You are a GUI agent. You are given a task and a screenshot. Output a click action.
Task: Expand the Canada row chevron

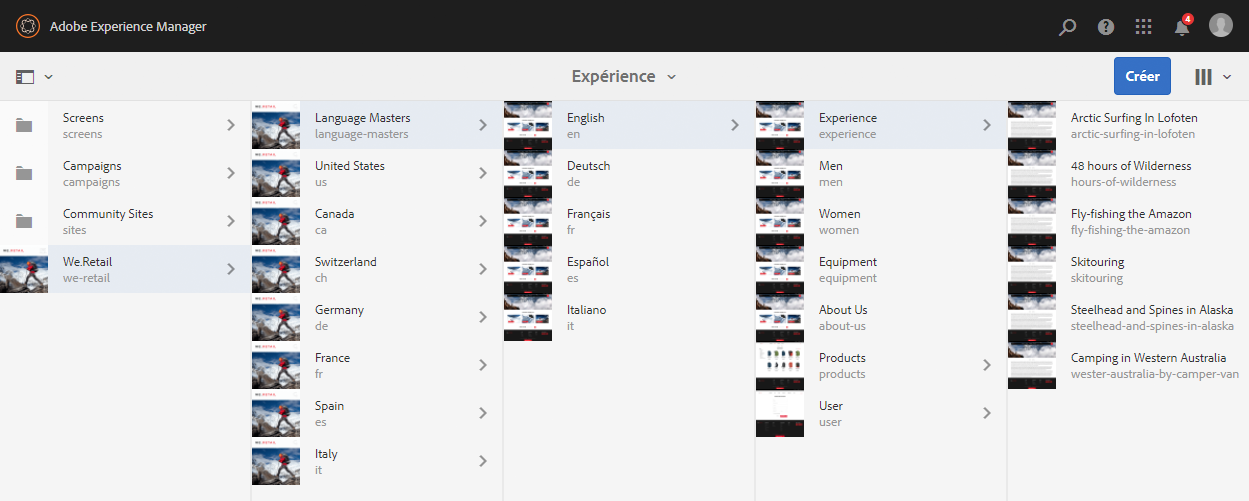pyautogui.click(x=482, y=221)
